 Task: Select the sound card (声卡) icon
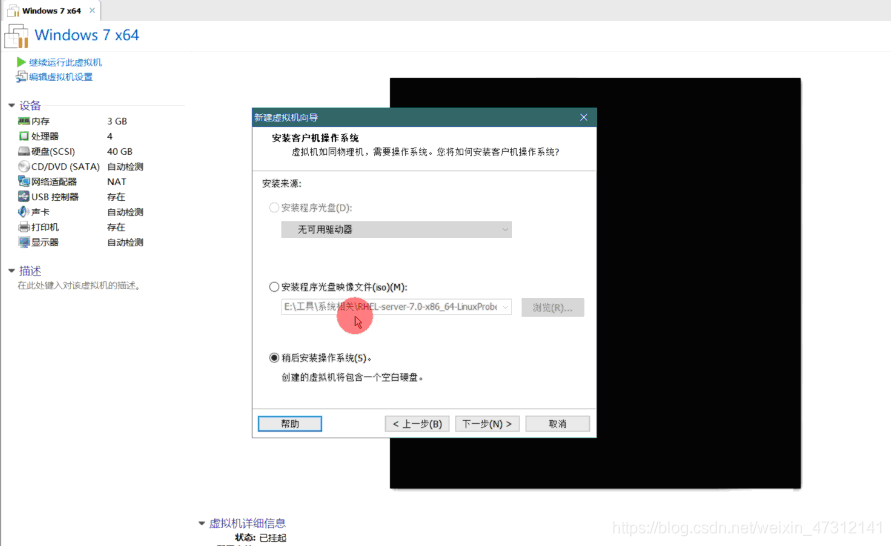coord(23,212)
